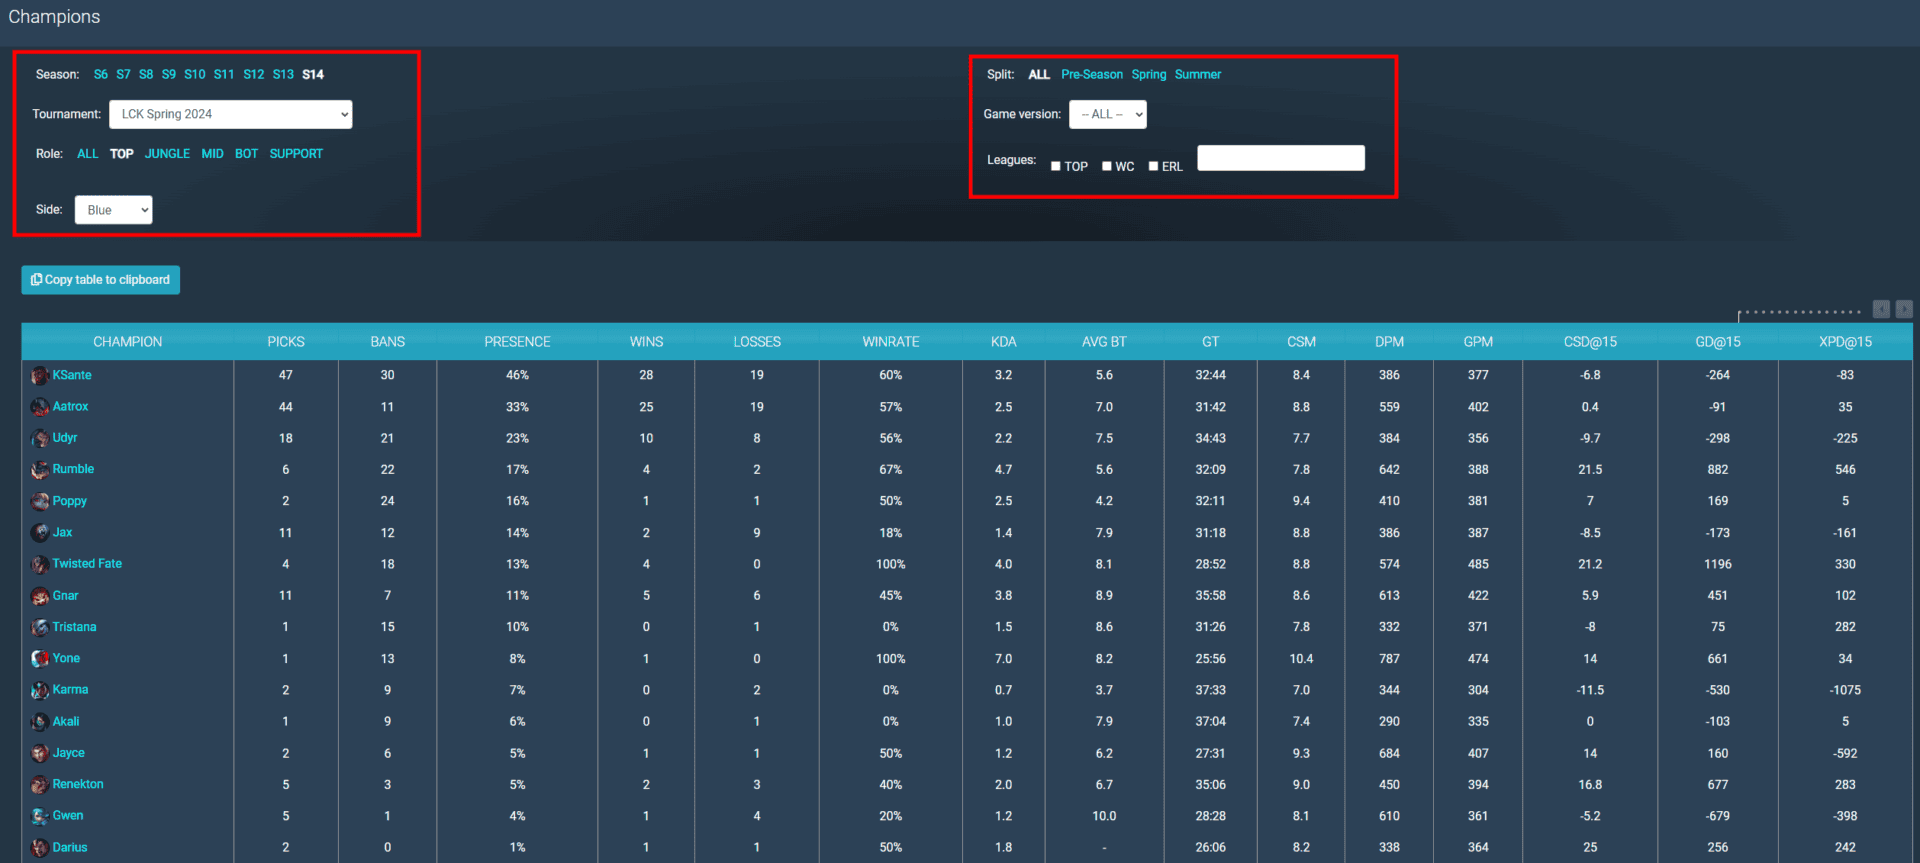Enable the TOP leagues checkbox
This screenshot has width=1920, height=863.
1055,167
